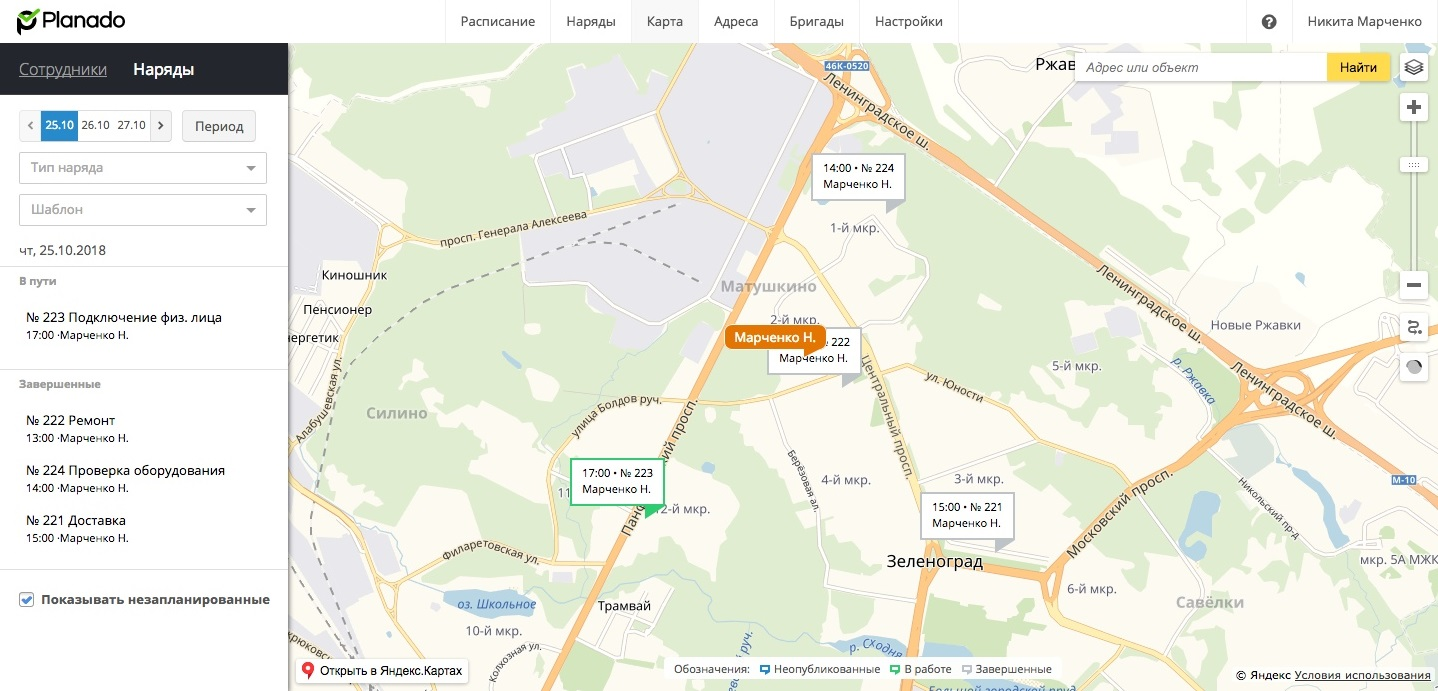Open Никита Марченко user menu
The height and width of the screenshot is (691, 1438).
(1364, 22)
